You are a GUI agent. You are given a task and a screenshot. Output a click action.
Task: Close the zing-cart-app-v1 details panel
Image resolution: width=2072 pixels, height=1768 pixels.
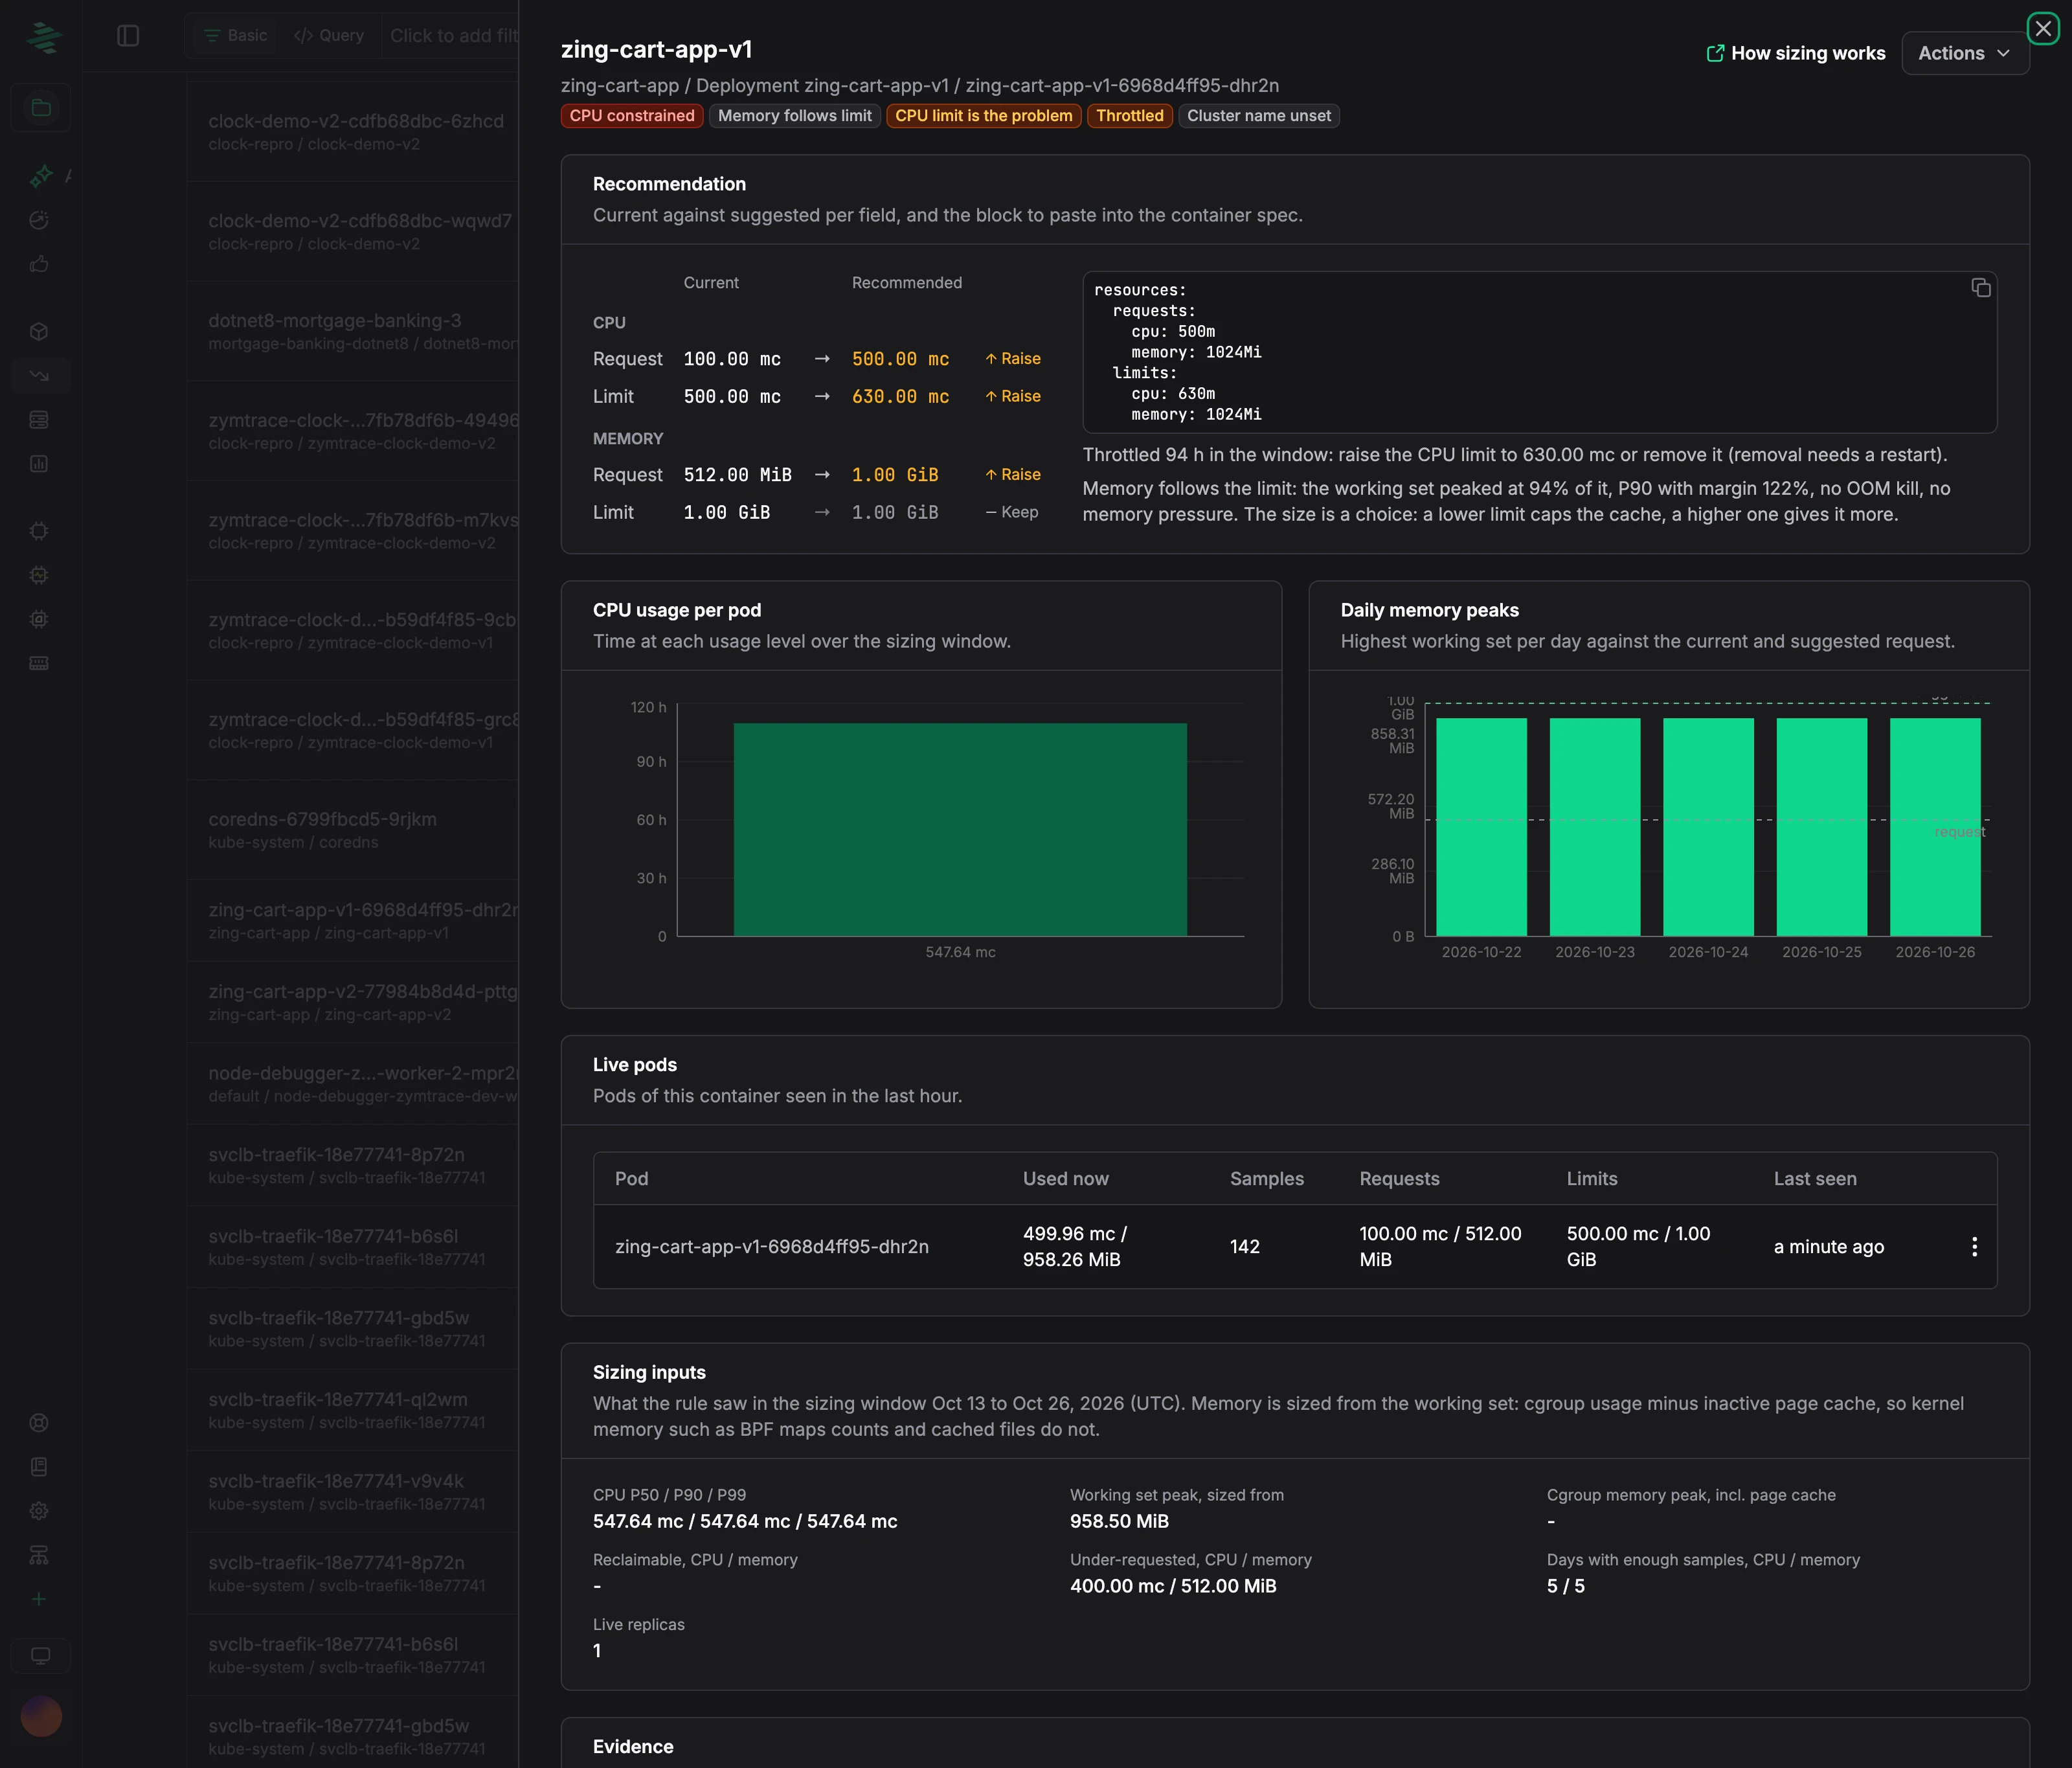[2043, 29]
